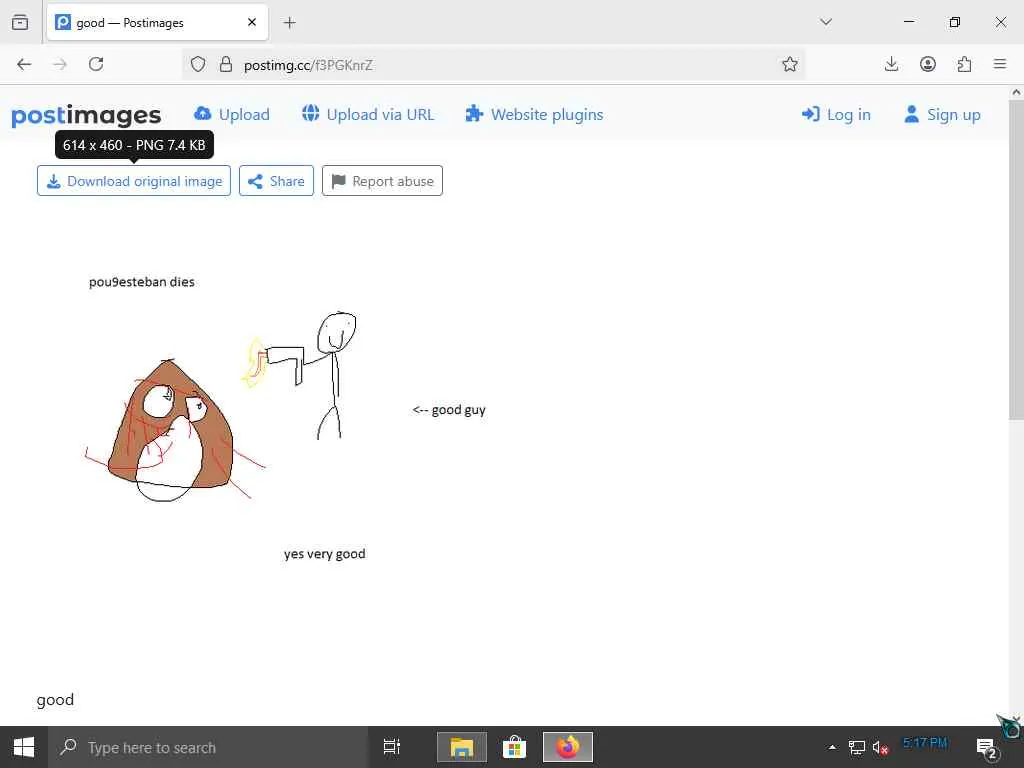Reload the current page
The height and width of the screenshot is (768, 1024).
pyautogui.click(x=96, y=64)
